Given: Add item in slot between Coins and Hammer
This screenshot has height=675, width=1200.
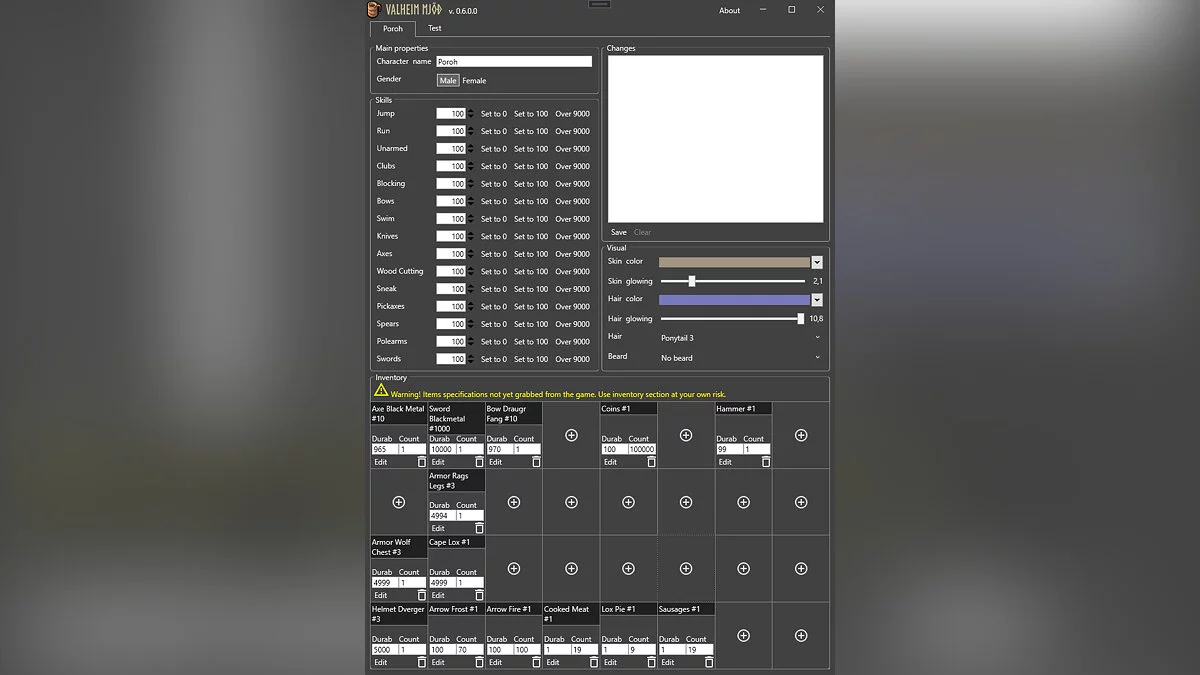Looking at the screenshot, I should click(686, 435).
